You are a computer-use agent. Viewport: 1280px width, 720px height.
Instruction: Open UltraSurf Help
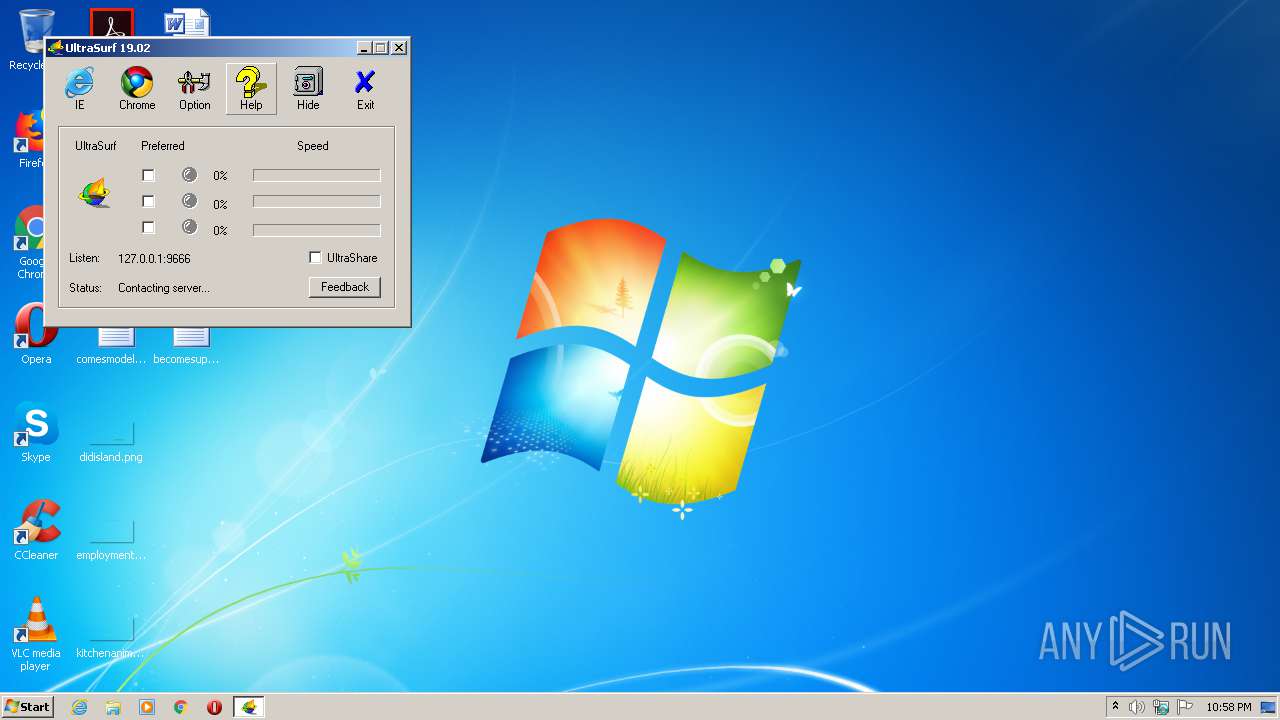click(x=251, y=89)
